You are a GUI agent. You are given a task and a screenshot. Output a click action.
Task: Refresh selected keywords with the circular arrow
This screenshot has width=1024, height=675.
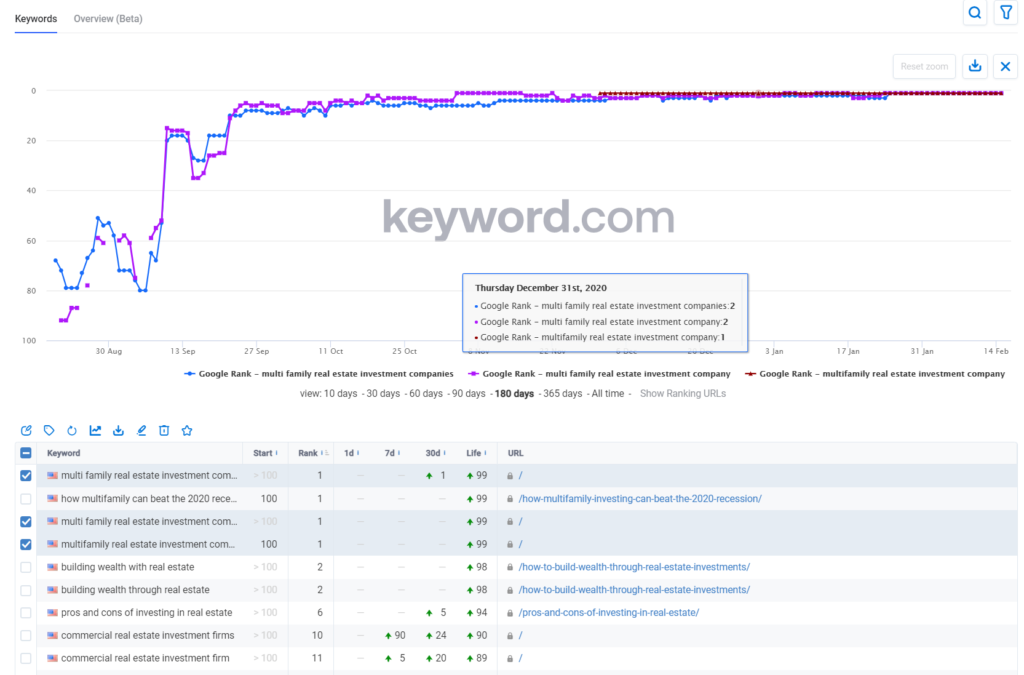[x=72, y=430]
